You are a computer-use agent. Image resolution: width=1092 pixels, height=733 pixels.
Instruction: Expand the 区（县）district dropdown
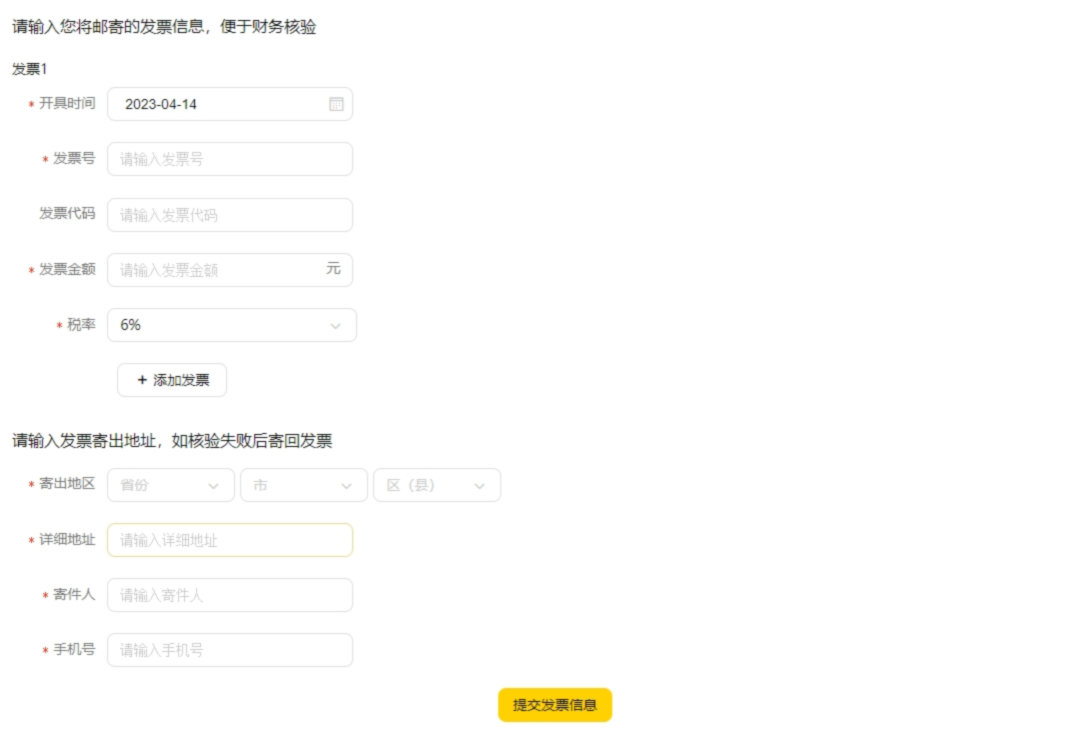click(436, 485)
